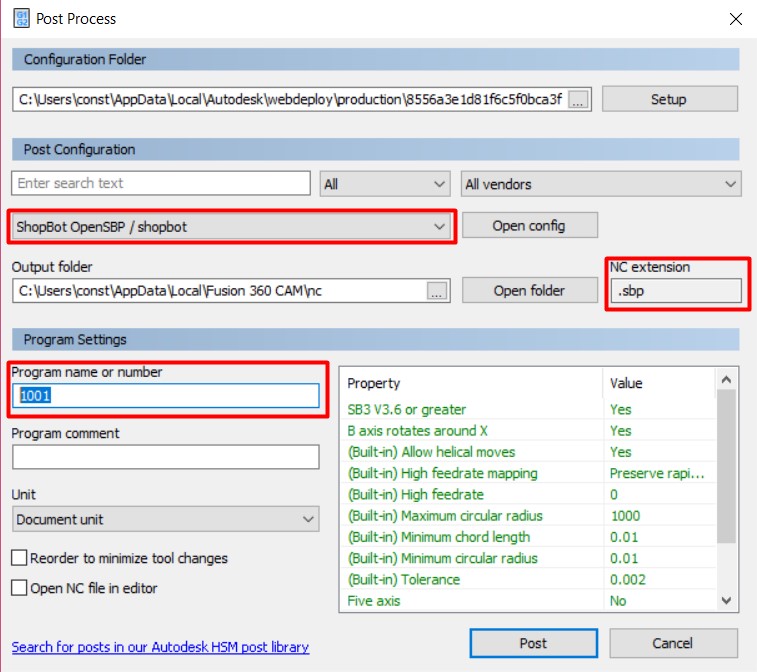Select the Five axis property row

click(530, 601)
